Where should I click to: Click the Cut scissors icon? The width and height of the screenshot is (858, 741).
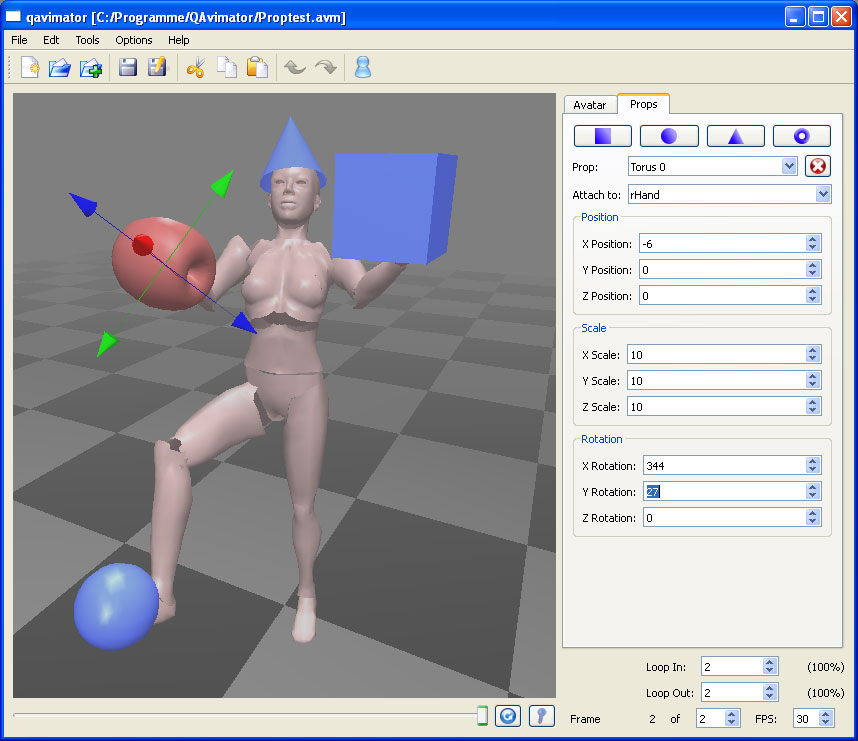[x=196, y=68]
